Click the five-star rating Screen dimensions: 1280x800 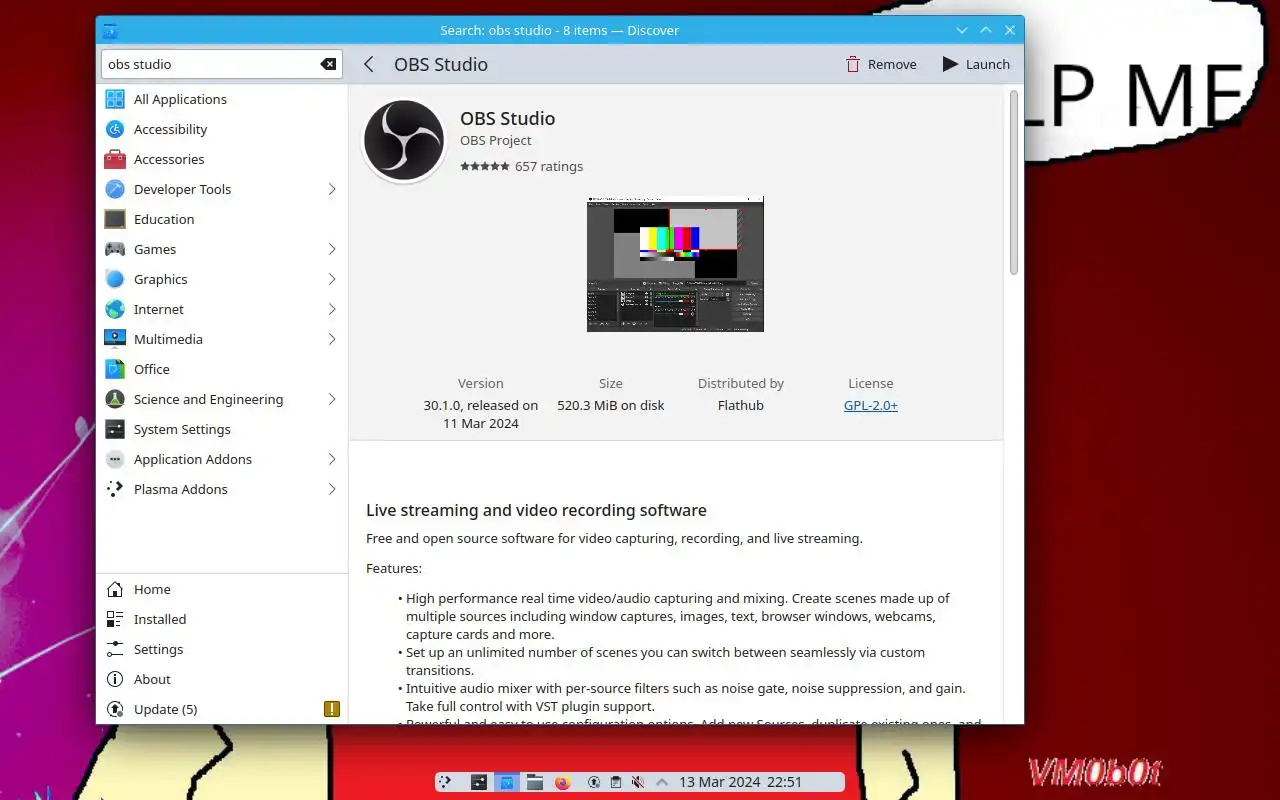(484, 166)
